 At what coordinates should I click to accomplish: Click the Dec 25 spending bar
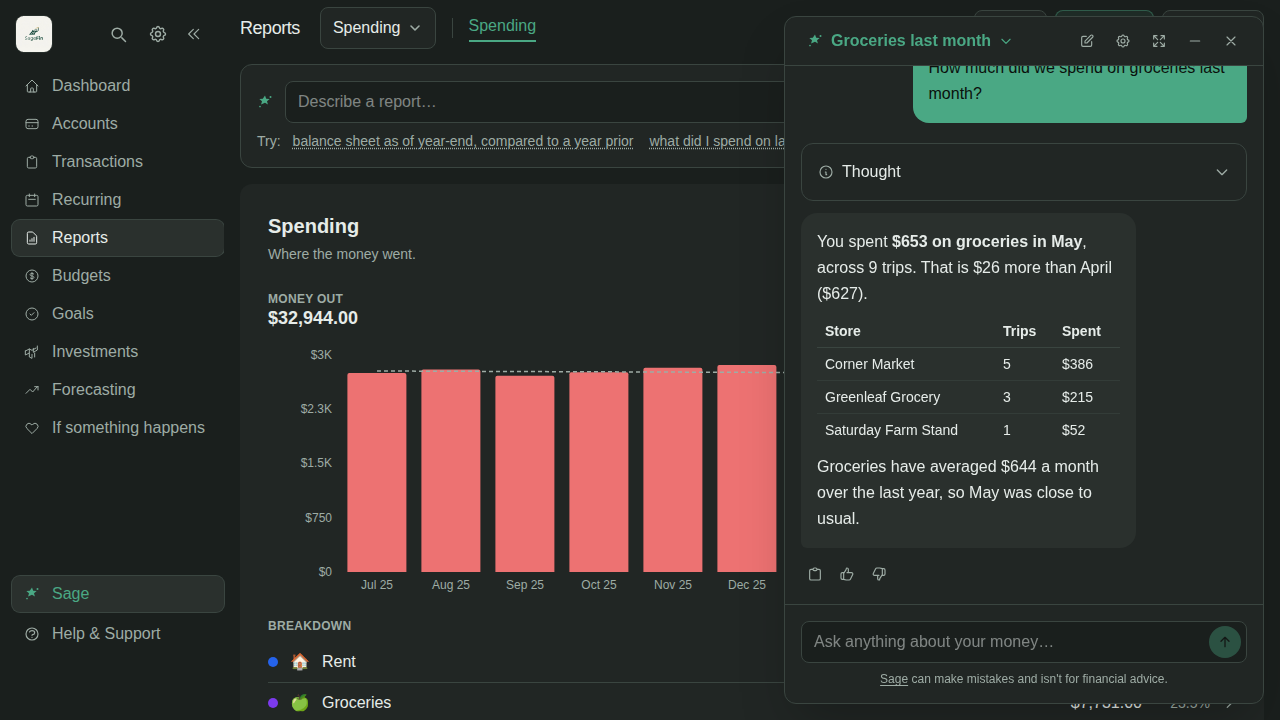[747, 468]
